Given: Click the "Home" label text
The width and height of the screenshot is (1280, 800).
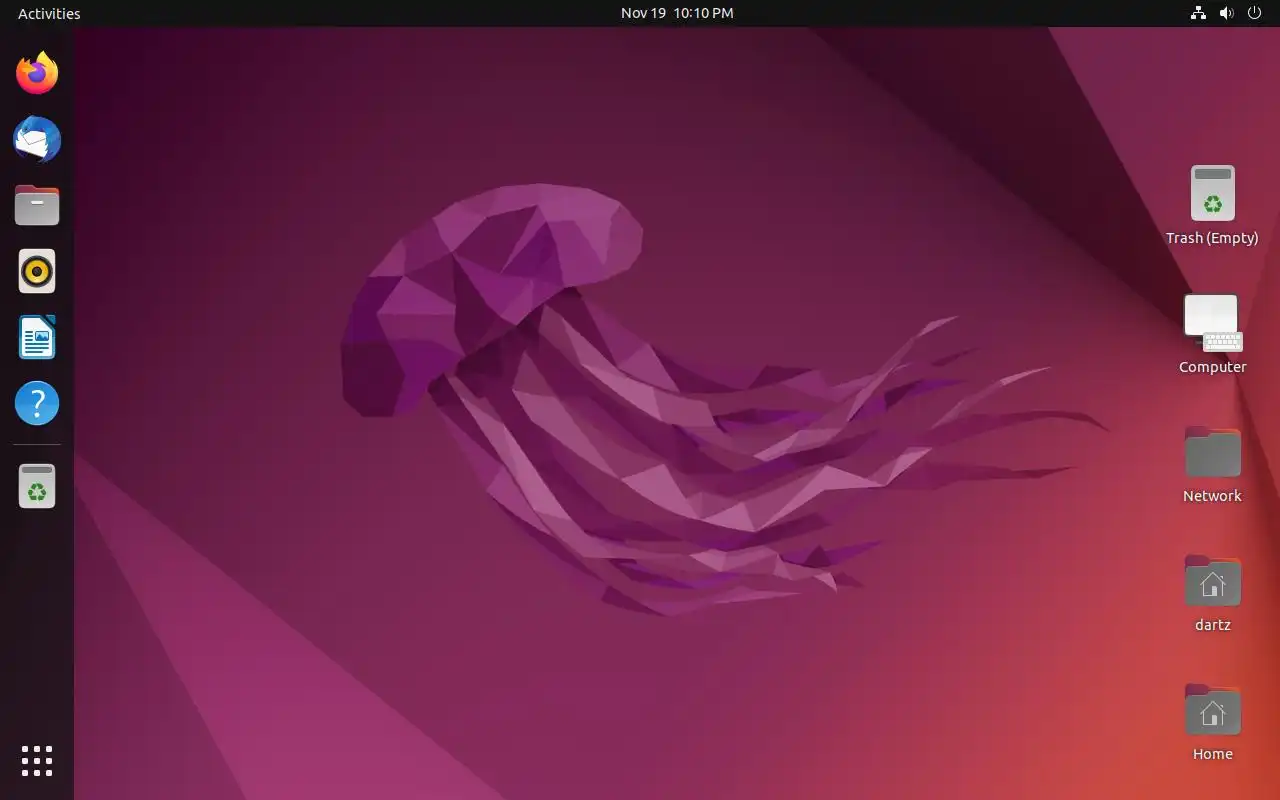Looking at the screenshot, I should coord(1212,754).
